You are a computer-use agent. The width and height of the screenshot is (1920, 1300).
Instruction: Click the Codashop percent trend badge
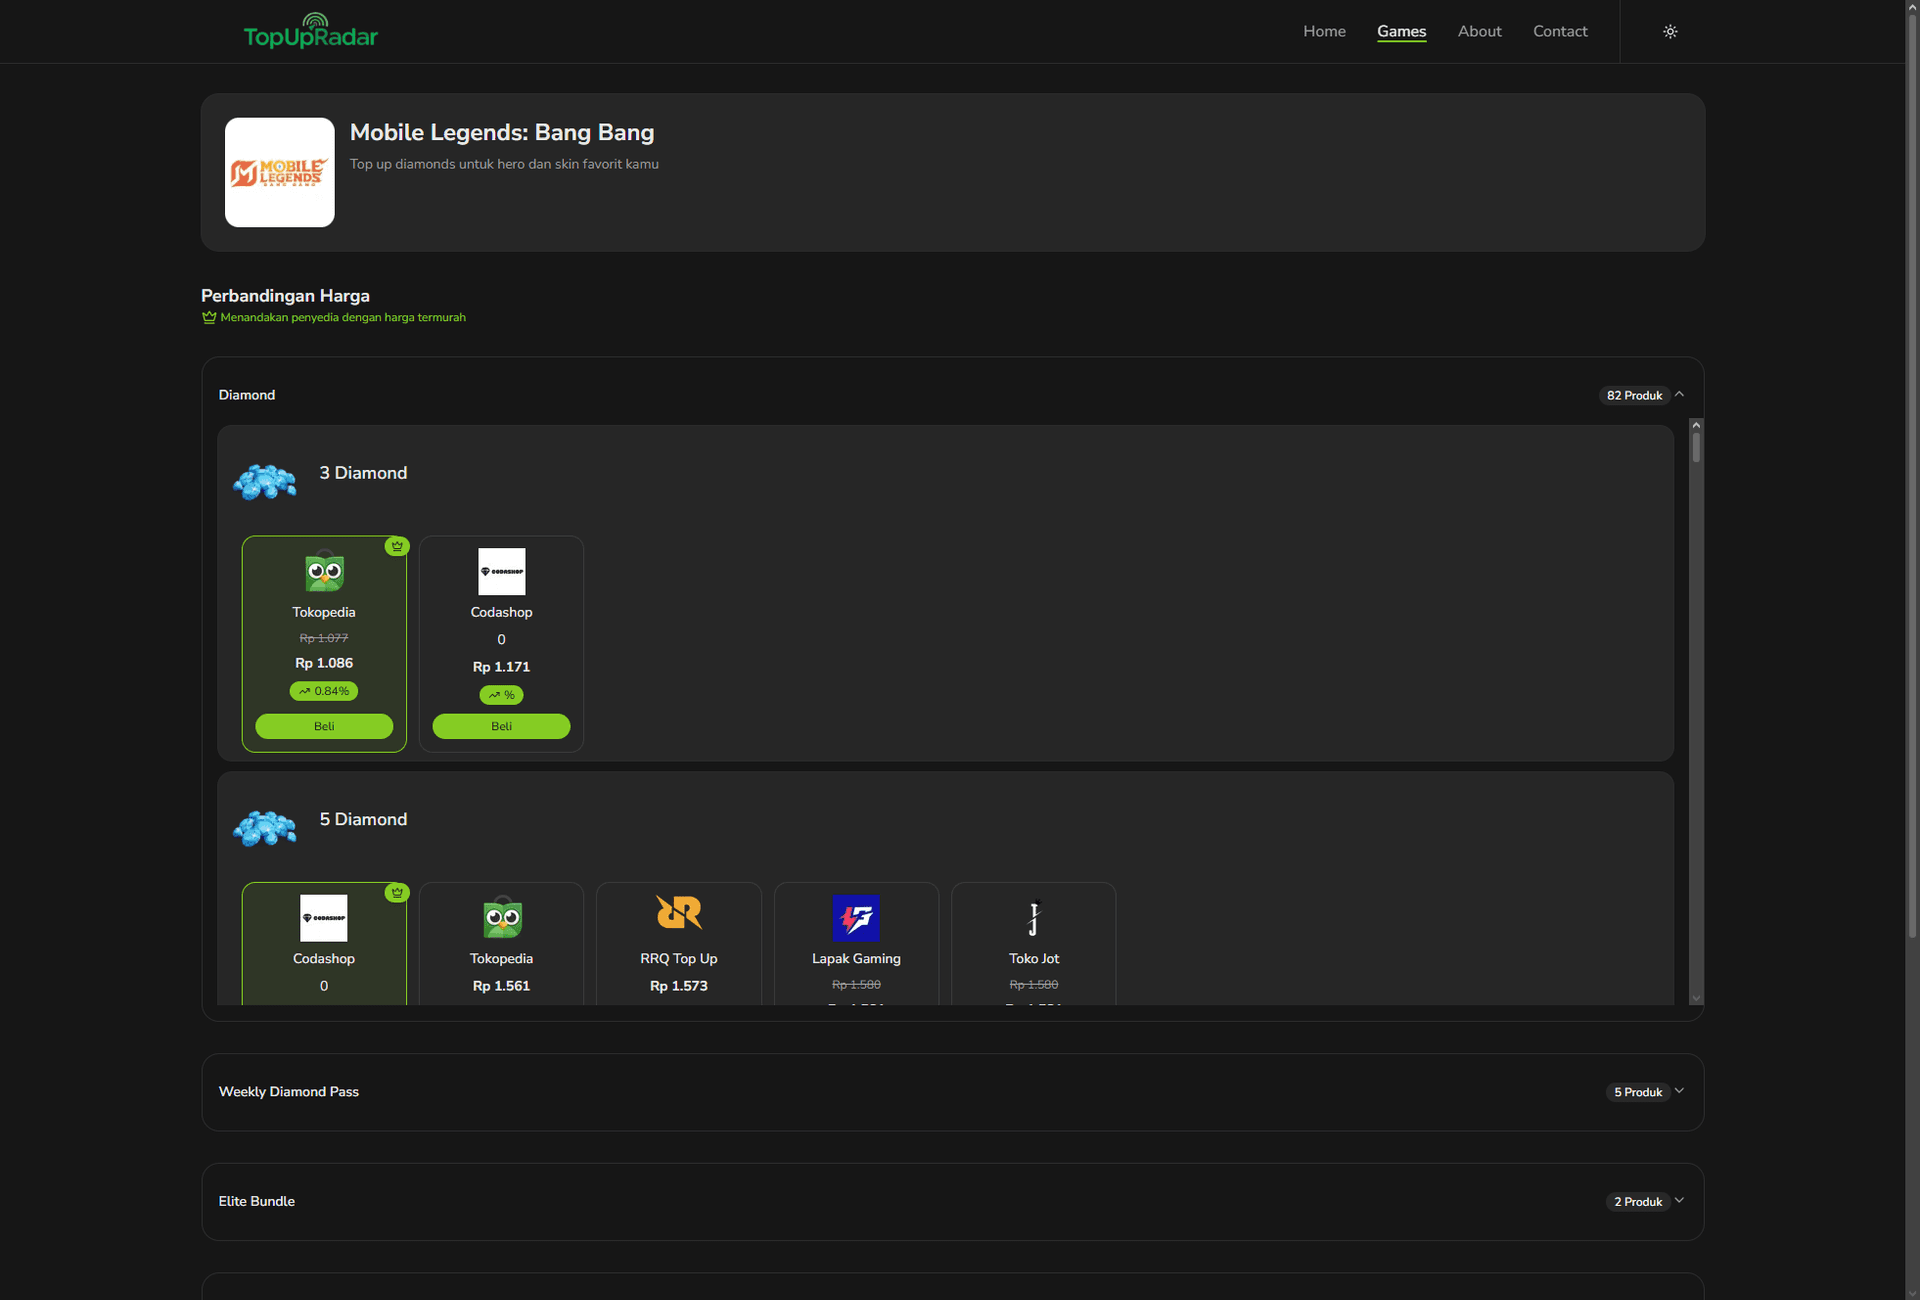tap(501, 695)
